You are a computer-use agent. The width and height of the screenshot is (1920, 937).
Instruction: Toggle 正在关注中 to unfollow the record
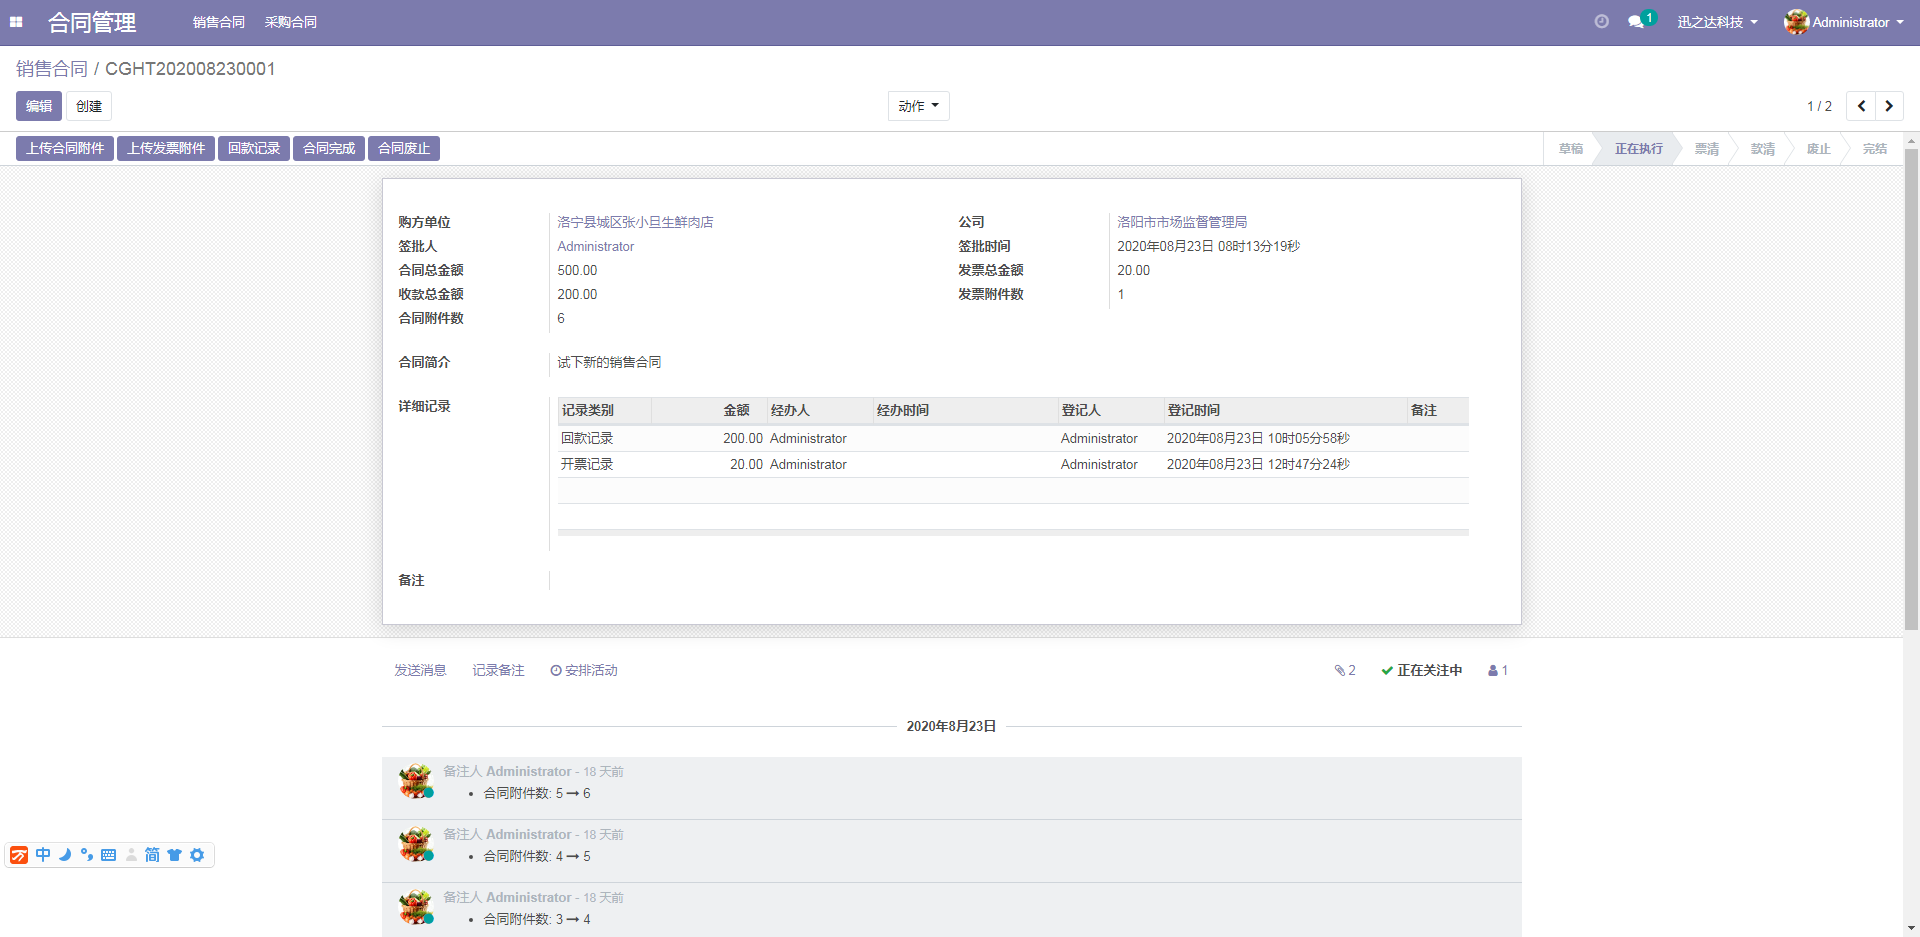tap(1421, 670)
